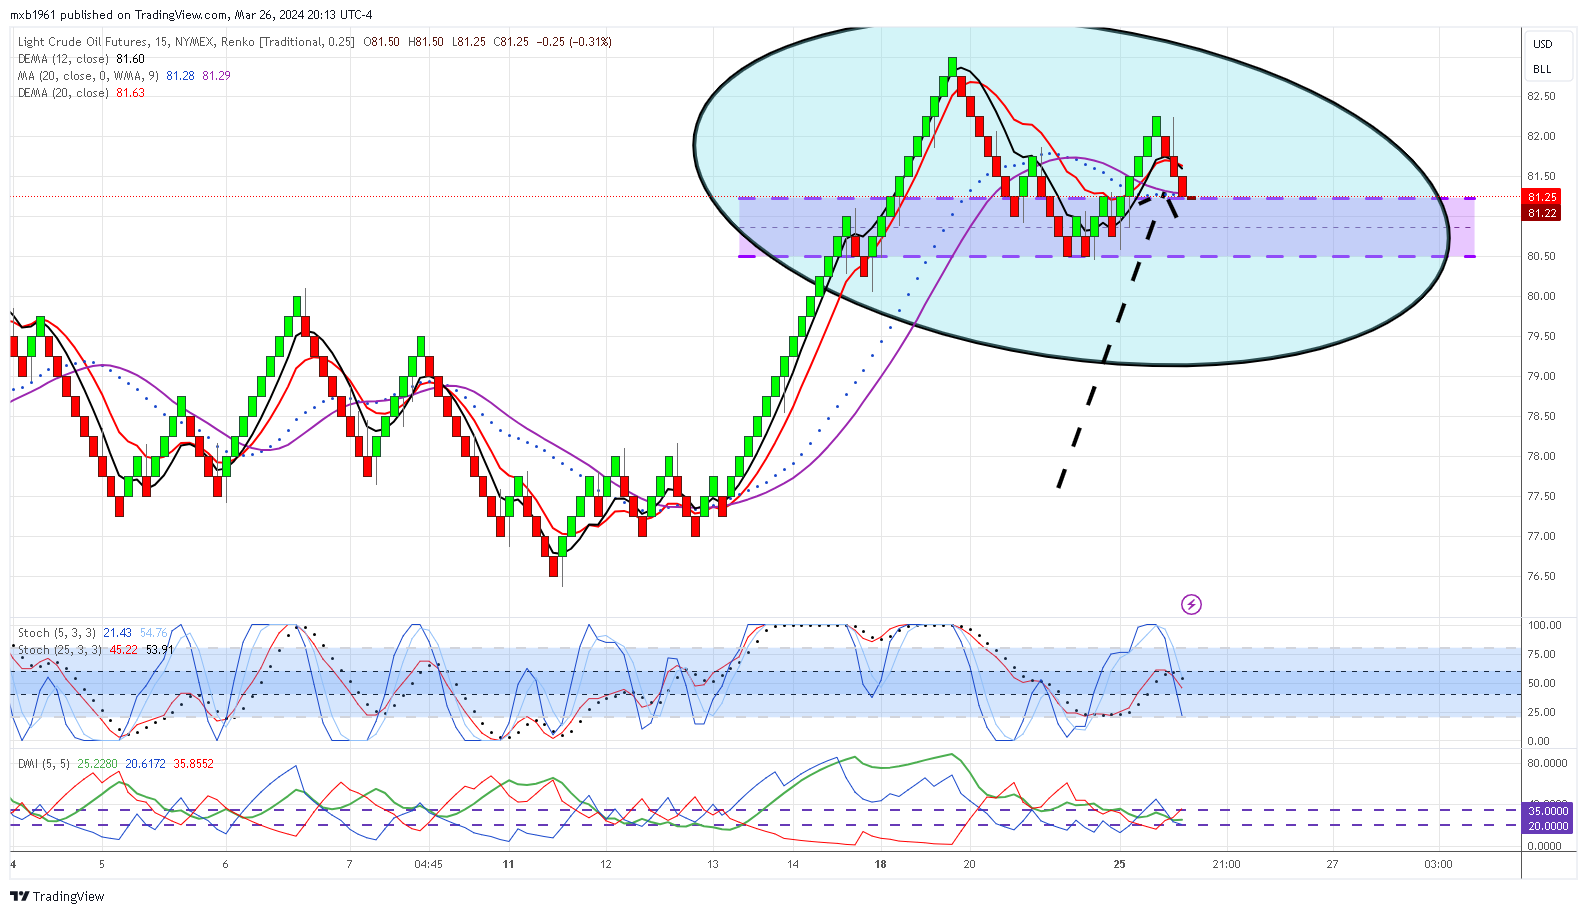Click the DEMA value 81.60 in legend
The image size is (1587, 914).
point(130,59)
